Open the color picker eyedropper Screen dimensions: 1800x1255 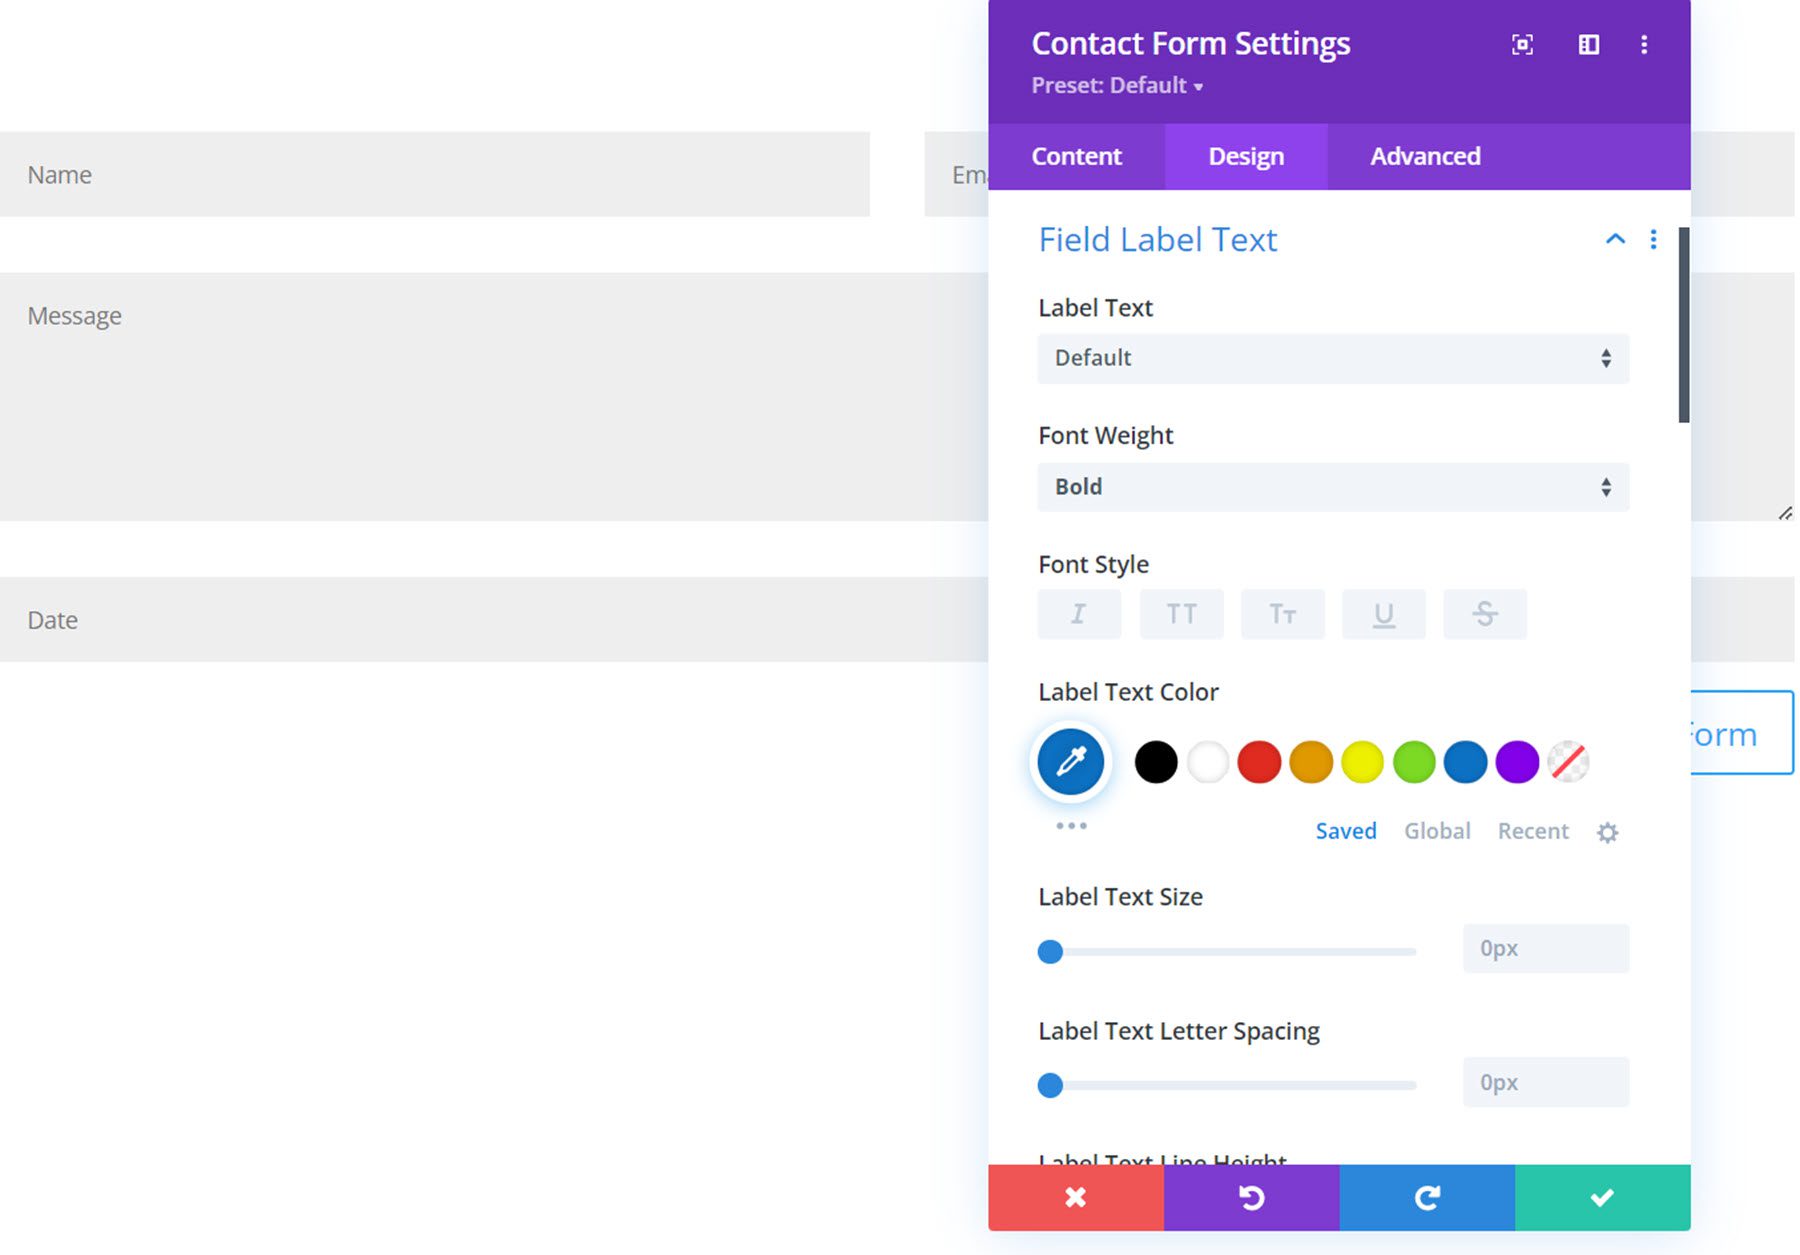coord(1070,761)
